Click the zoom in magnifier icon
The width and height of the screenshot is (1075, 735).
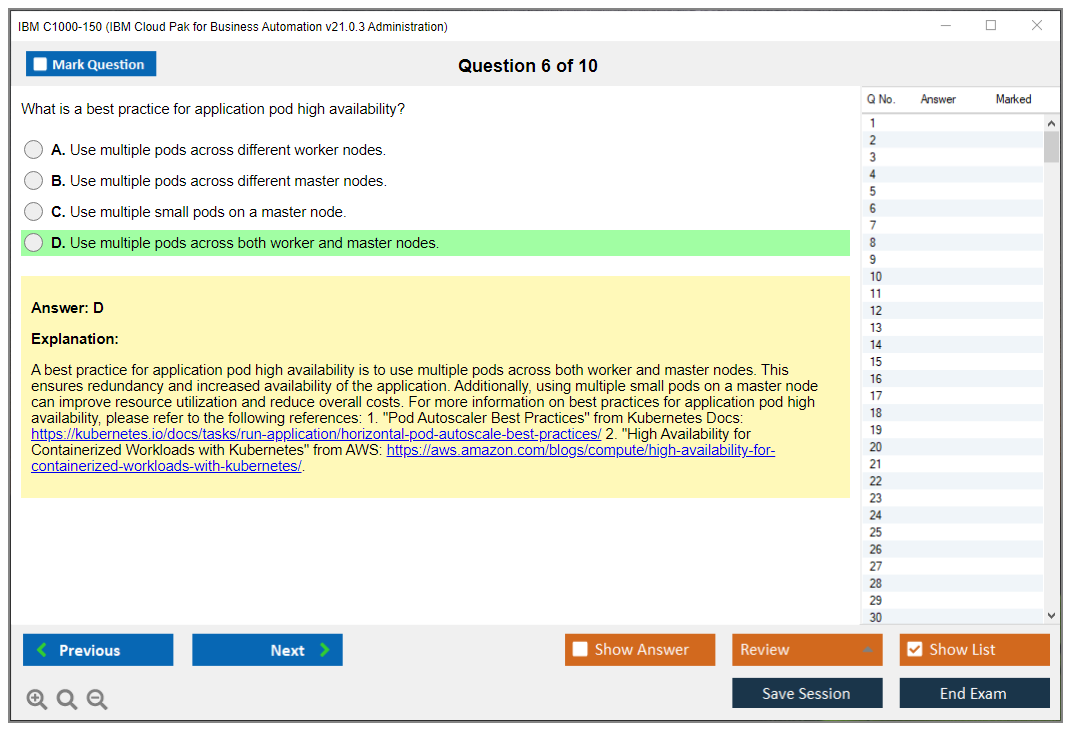(37, 700)
